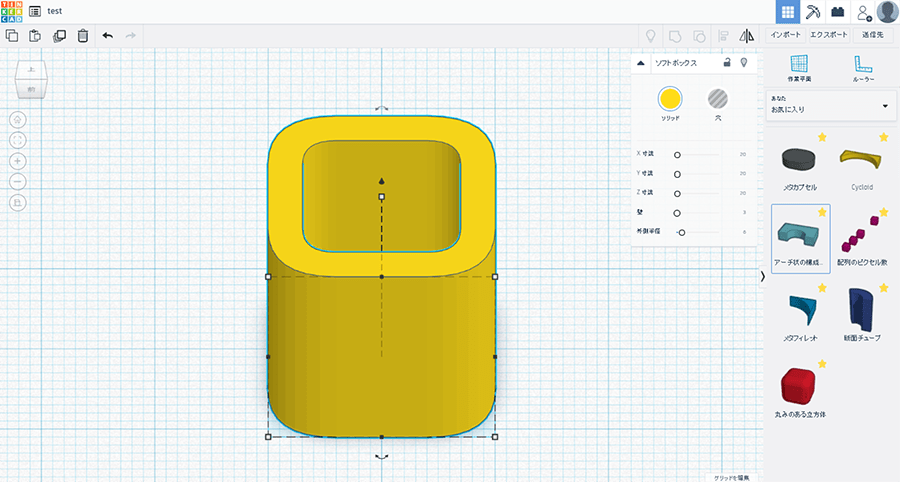This screenshot has height=482, width=900.
Task: Select the ruler (ルーラー) tool
Action: tap(863, 68)
